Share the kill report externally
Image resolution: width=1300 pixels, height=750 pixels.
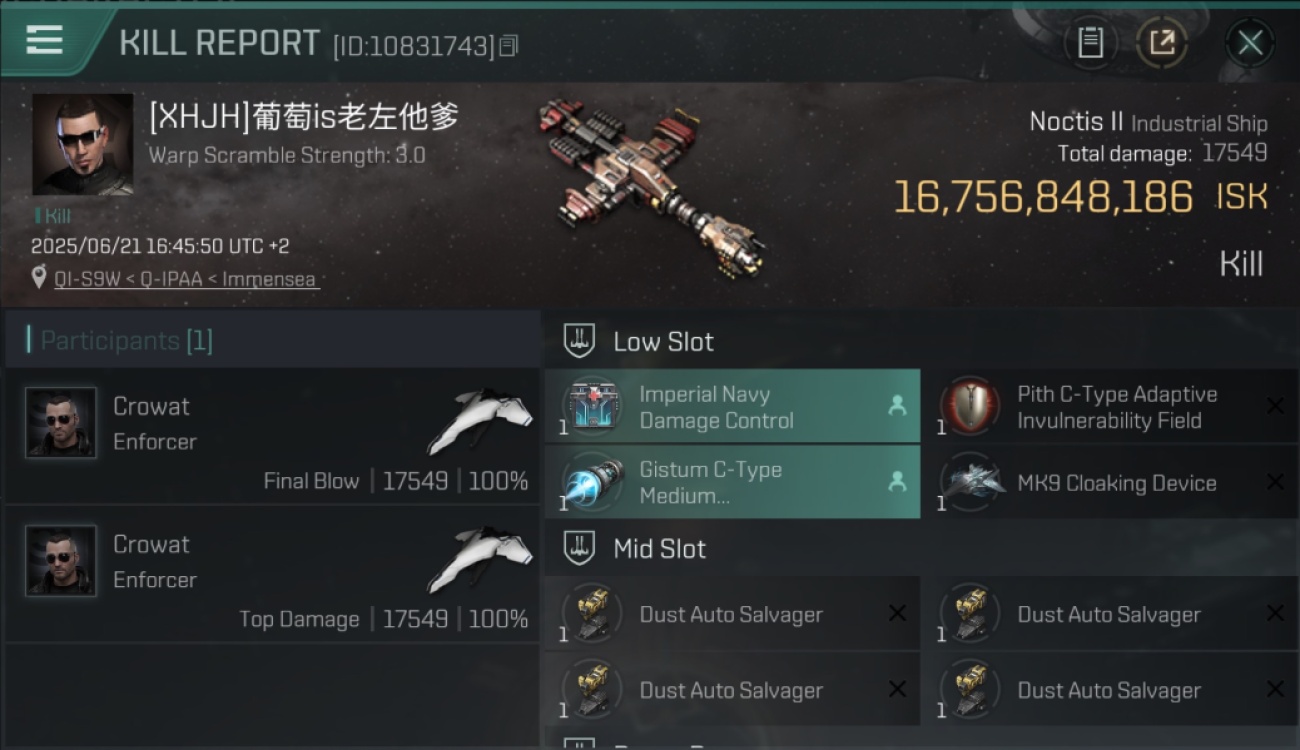[x=1161, y=43]
